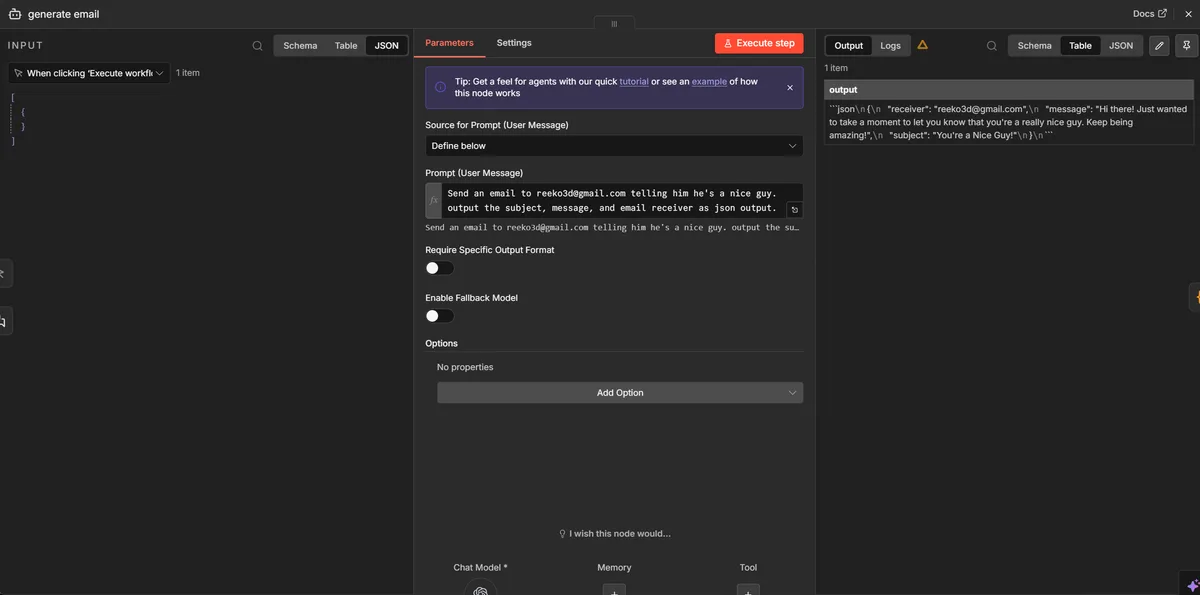Open the tutorial link in the tip banner
1200x595 pixels.
tap(634, 81)
